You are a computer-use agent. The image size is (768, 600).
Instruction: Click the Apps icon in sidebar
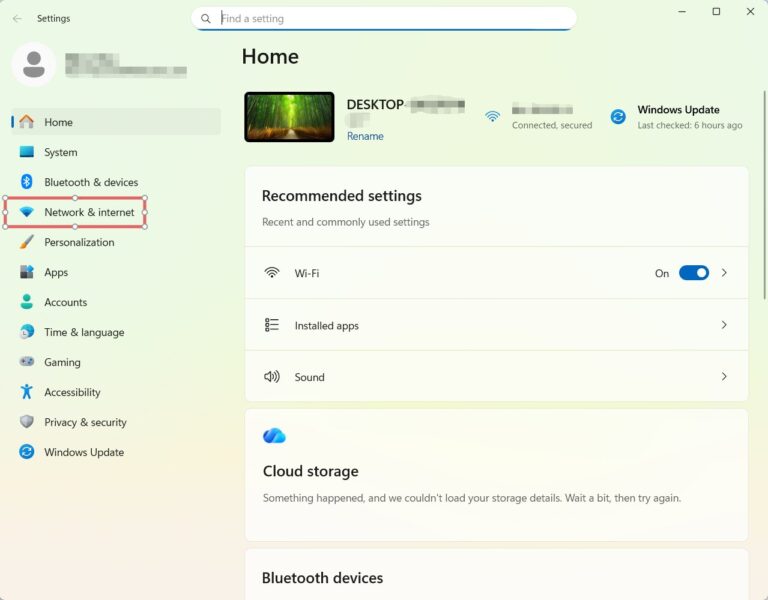click(26, 272)
